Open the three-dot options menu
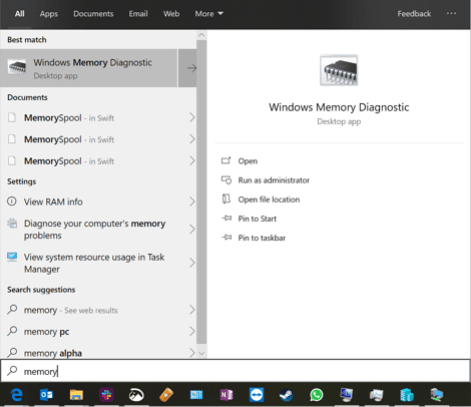The image size is (471, 407). pos(451,13)
